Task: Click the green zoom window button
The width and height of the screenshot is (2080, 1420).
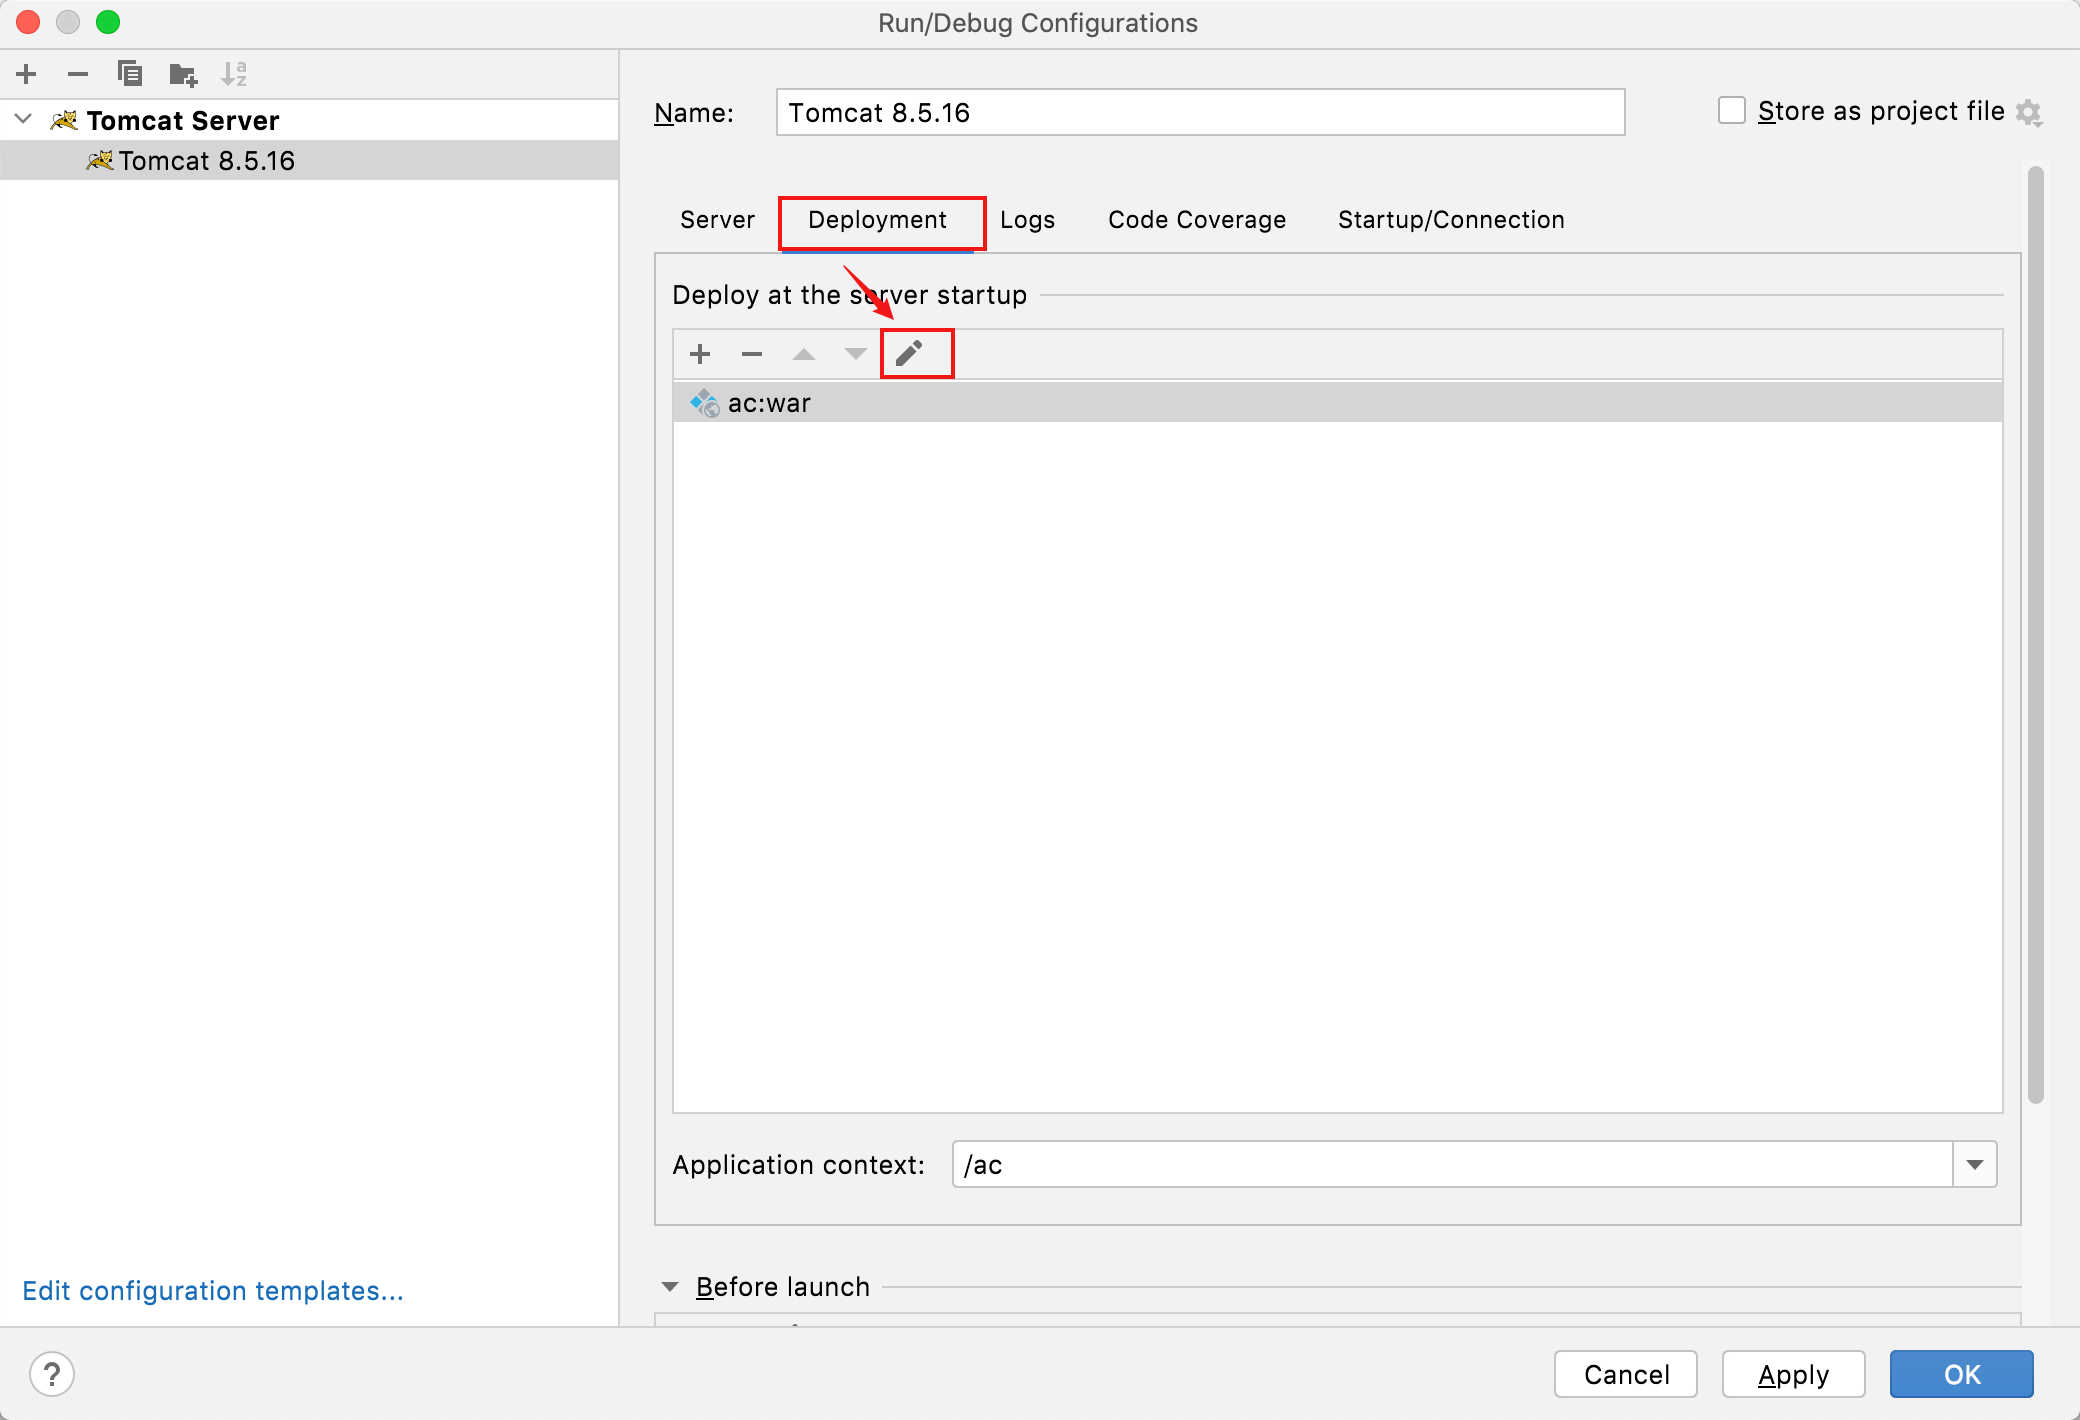Action: point(108,22)
